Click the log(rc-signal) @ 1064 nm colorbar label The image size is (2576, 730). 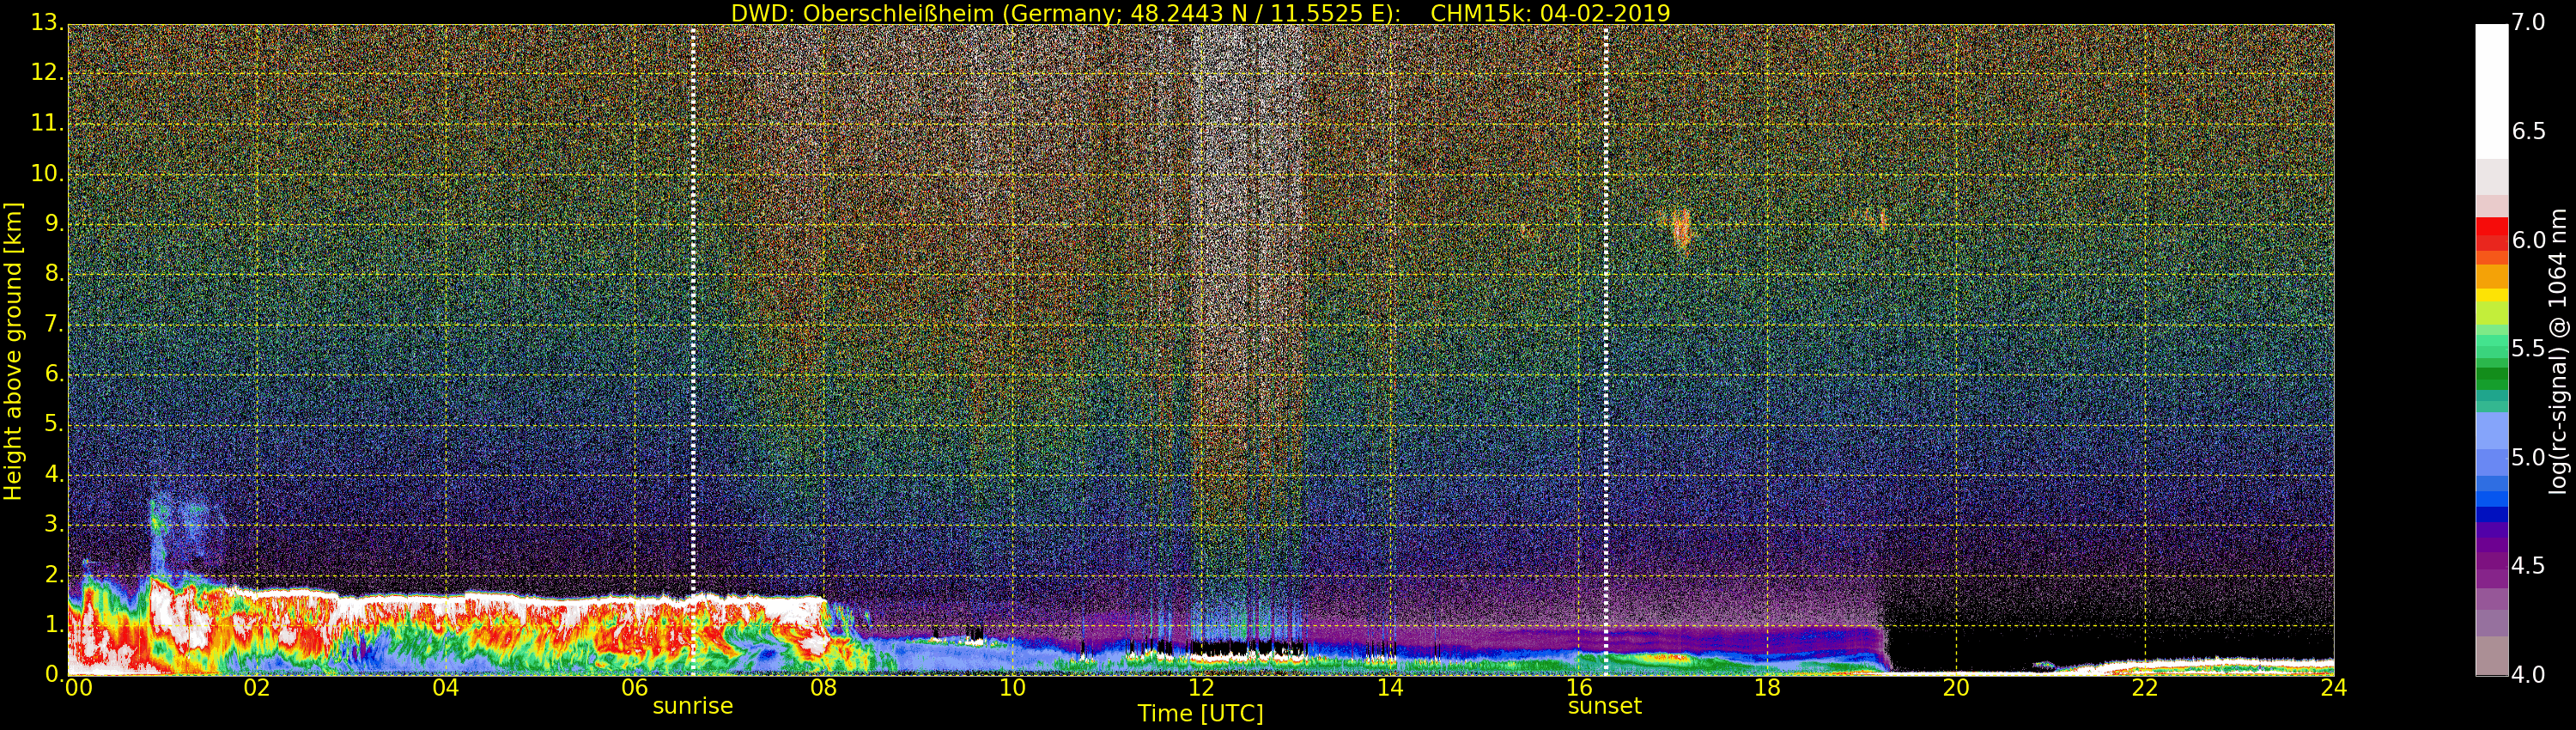point(2558,350)
